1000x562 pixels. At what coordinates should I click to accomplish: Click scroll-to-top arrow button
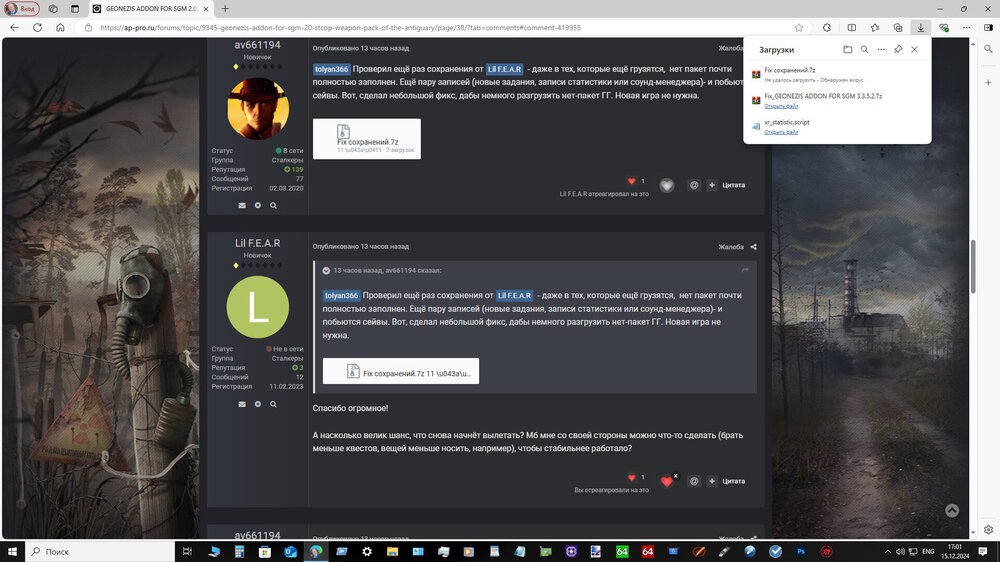pyautogui.click(x=952, y=510)
